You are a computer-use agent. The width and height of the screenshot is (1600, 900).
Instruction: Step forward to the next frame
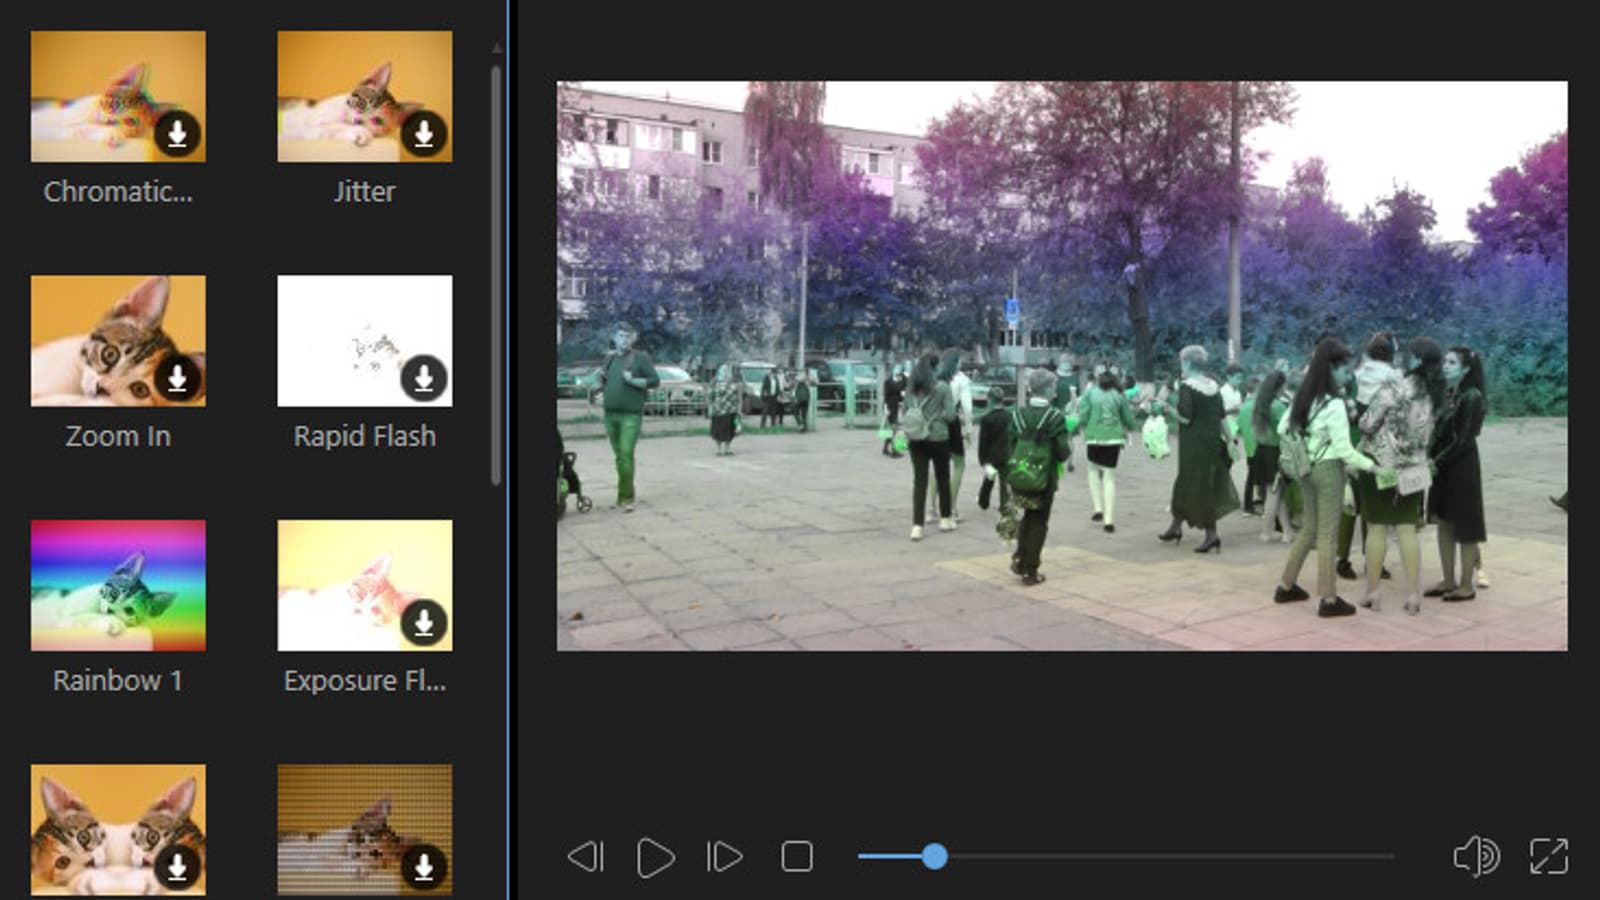724,857
